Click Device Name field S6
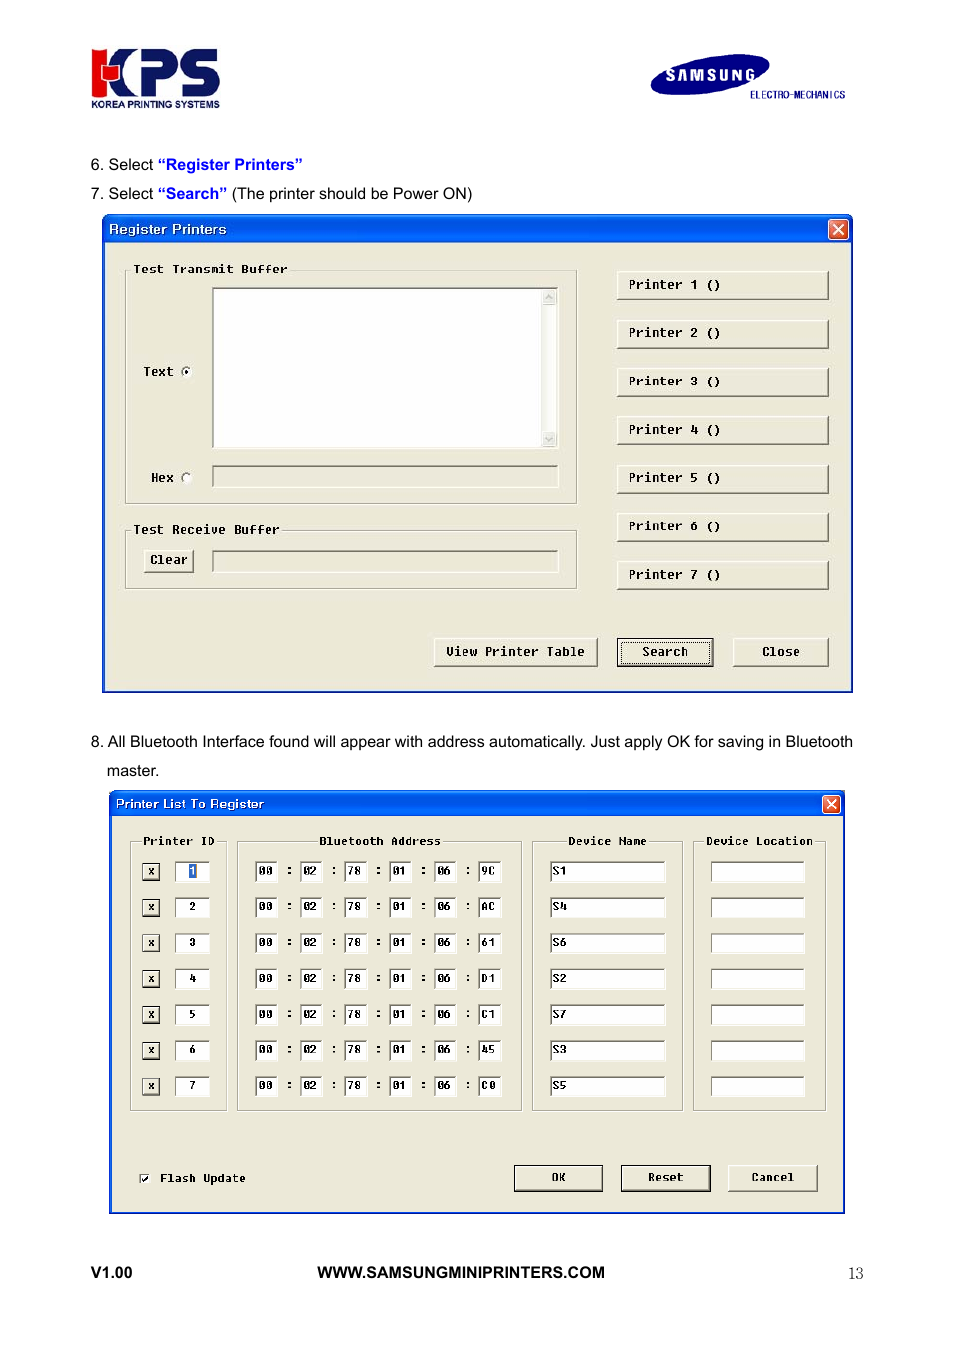This screenshot has height=1351, width=954. pyautogui.click(x=608, y=943)
